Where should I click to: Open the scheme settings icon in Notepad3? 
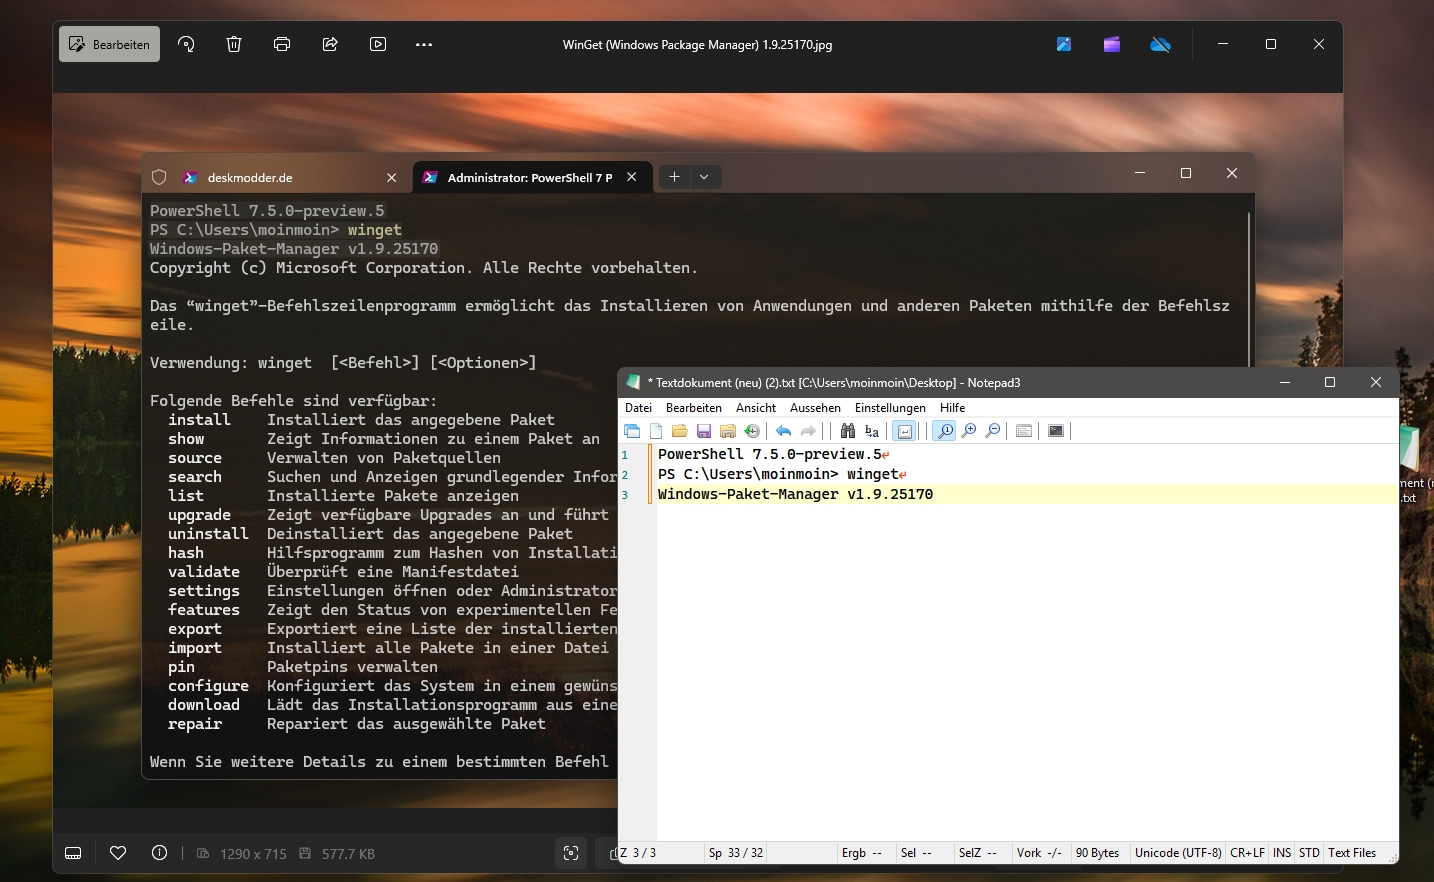1024,431
